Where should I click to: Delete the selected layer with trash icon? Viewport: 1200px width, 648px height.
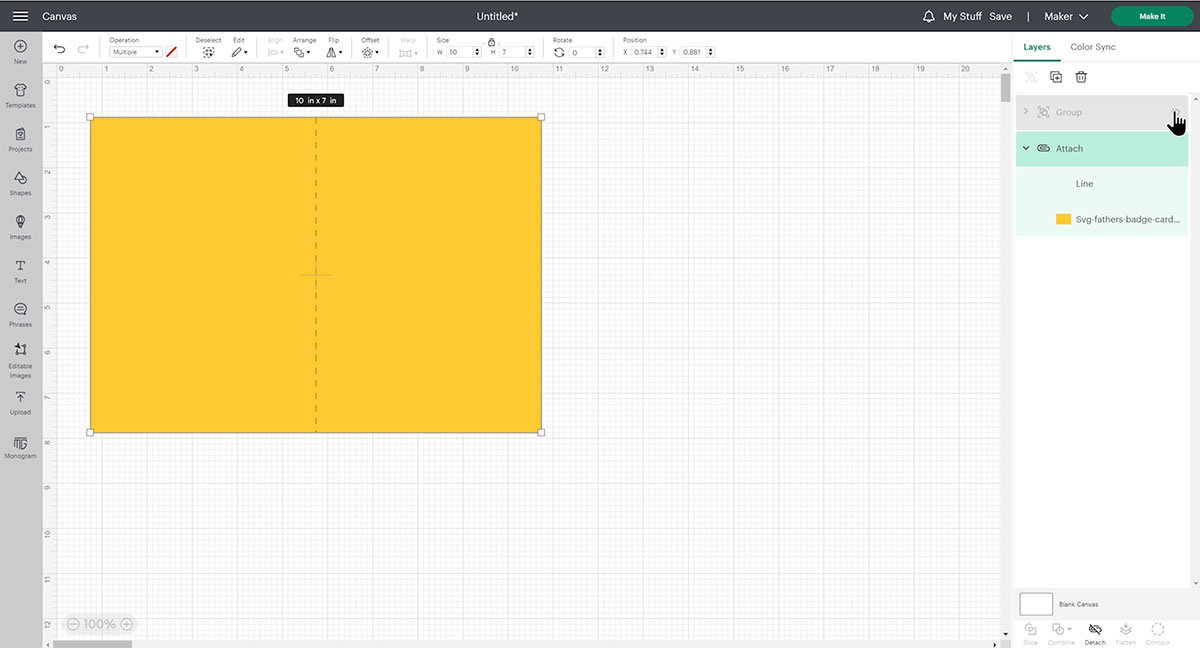(x=1081, y=77)
